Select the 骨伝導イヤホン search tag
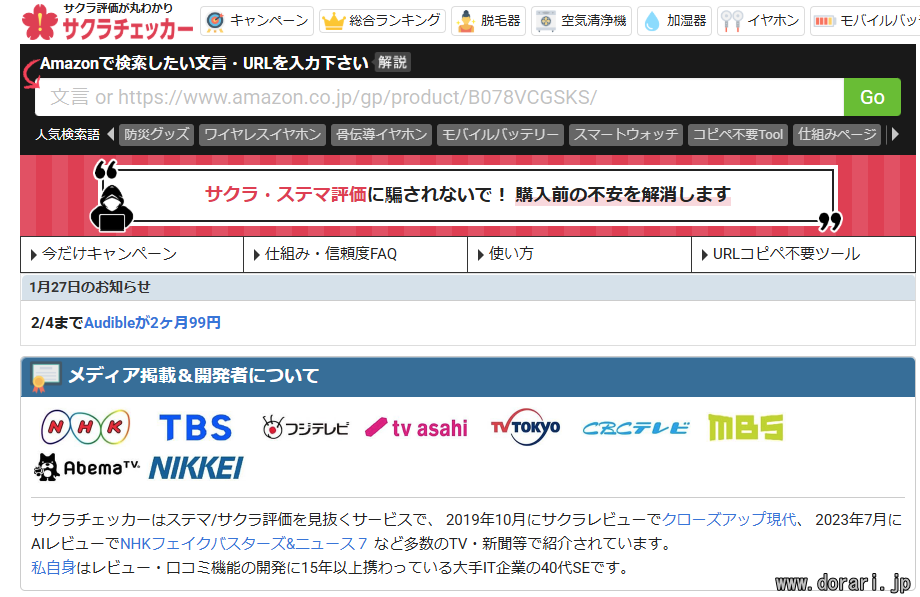 (381, 134)
